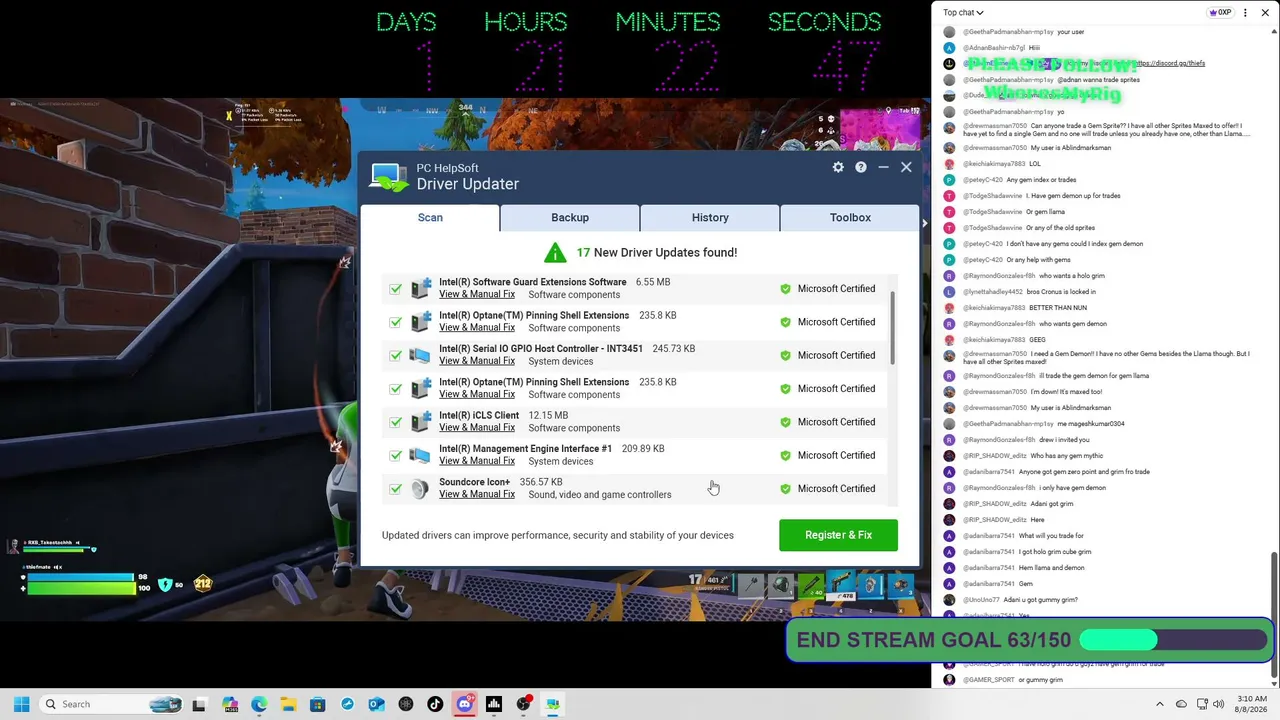Uncheck Intel Software Guard Extensions Software driver
1280x720 pixels.
pos(396,289)
